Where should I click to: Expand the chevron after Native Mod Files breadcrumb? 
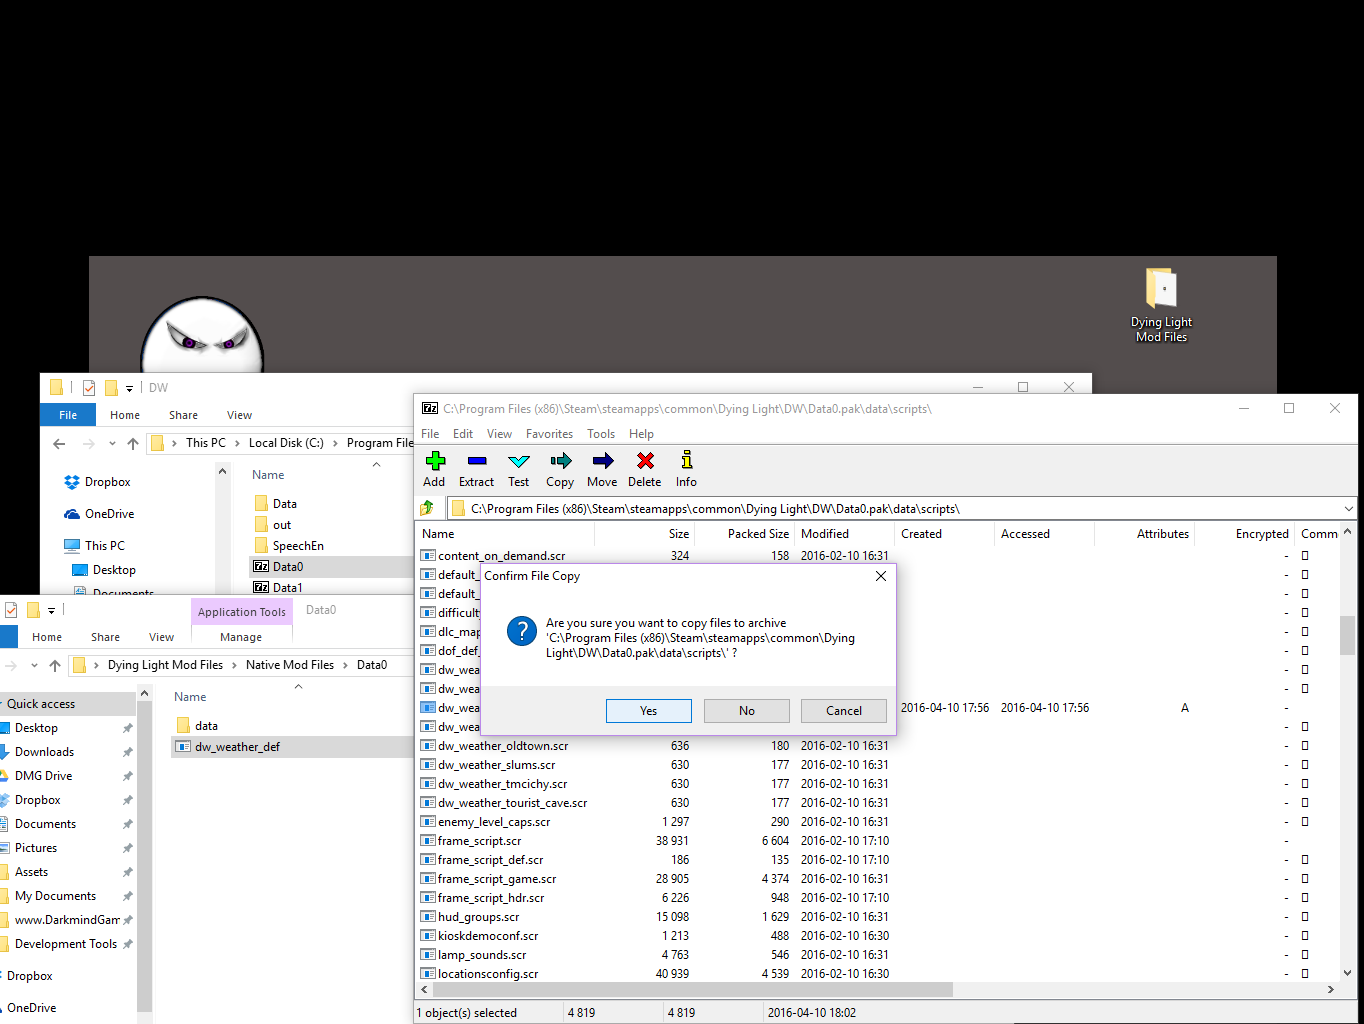coord(346,665)
